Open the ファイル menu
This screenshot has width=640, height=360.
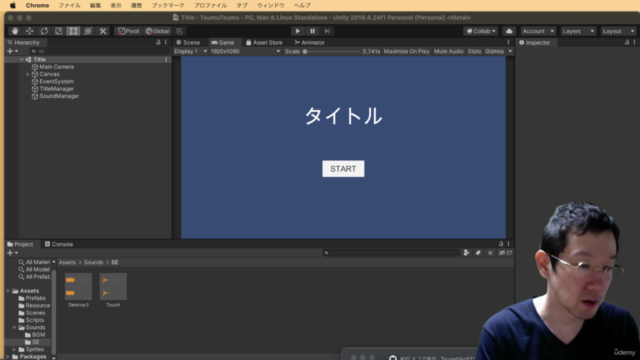point(69,5)
